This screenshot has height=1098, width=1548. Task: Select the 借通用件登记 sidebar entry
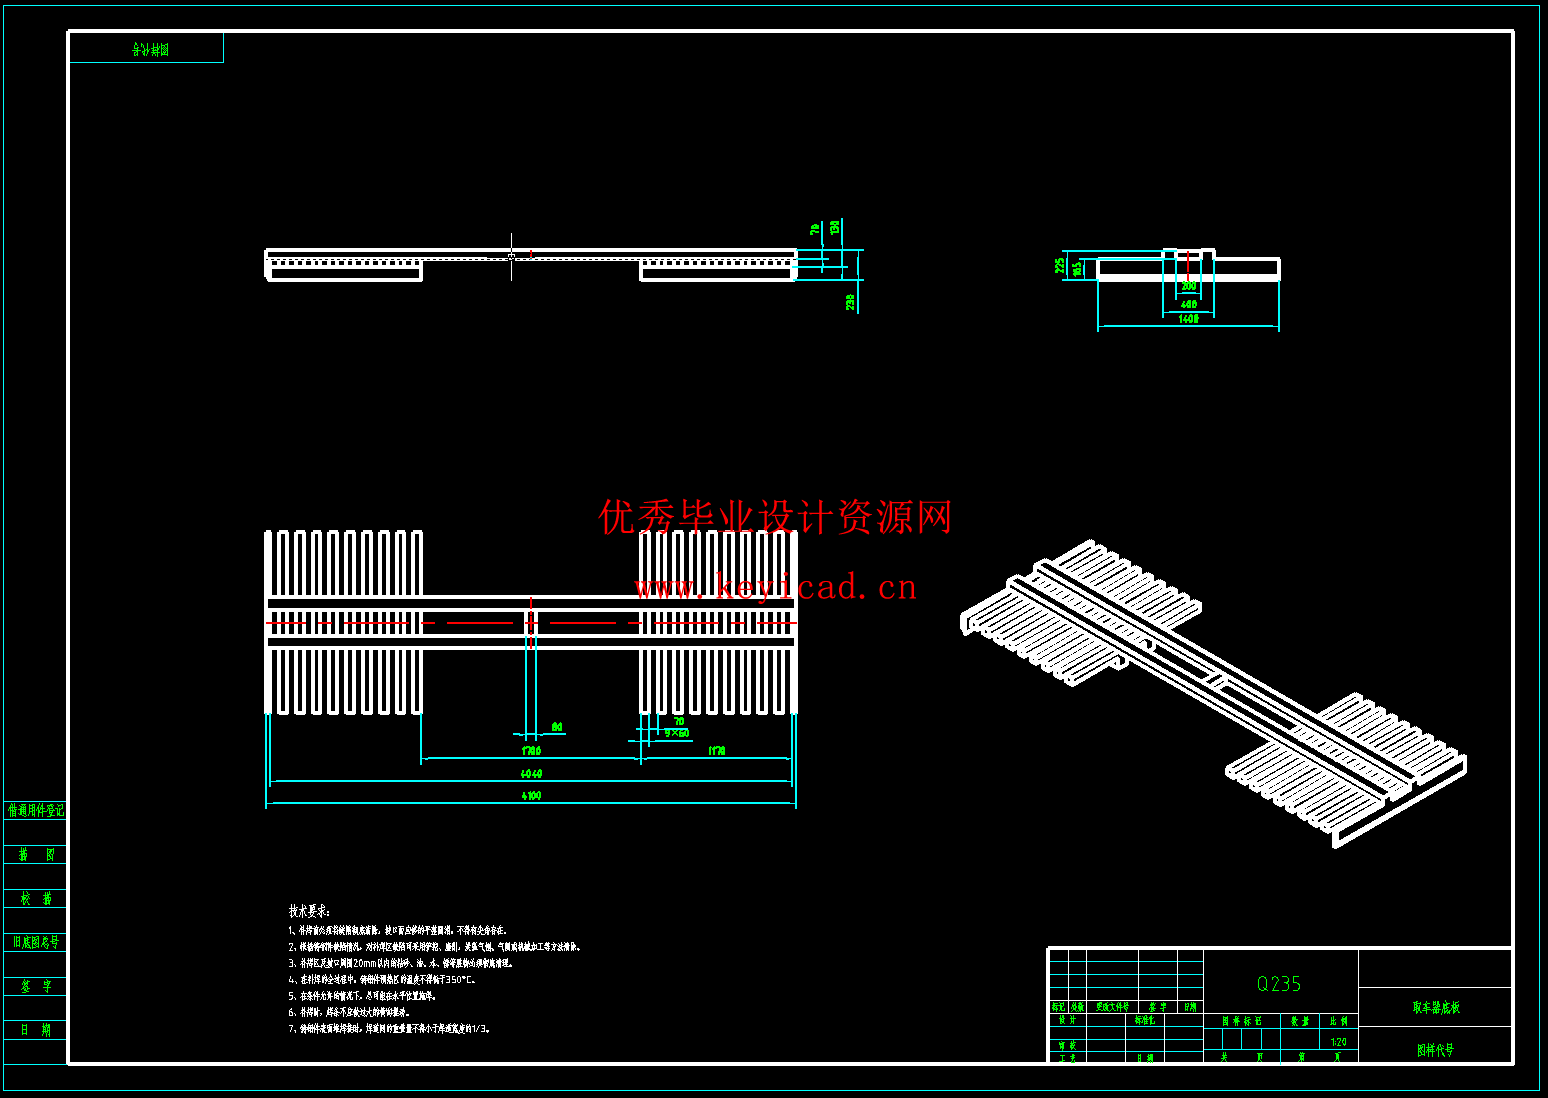click(x=36, y=811)
